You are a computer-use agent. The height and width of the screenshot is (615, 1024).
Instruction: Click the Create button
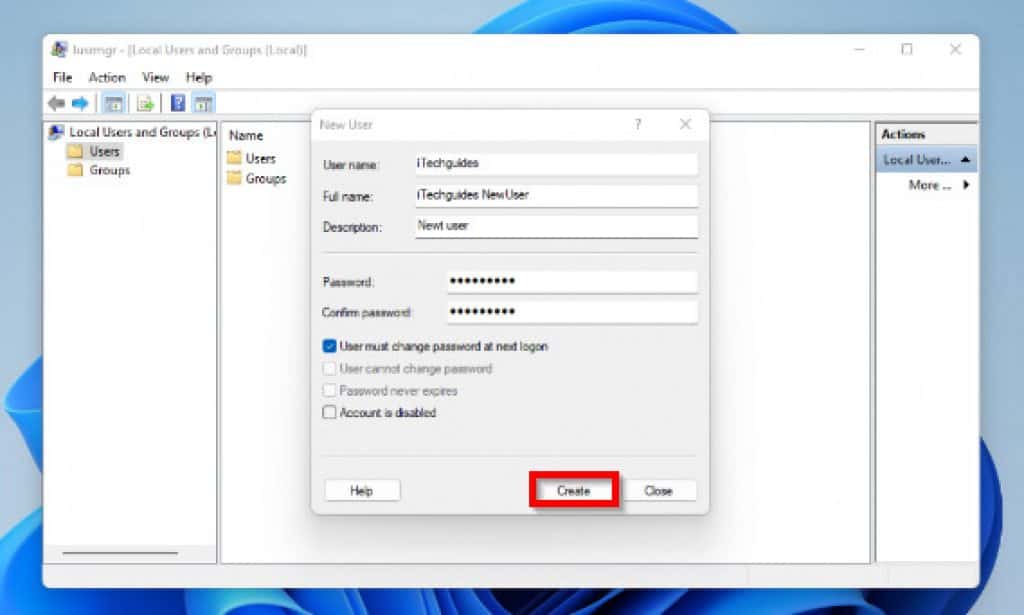point(573,490)
